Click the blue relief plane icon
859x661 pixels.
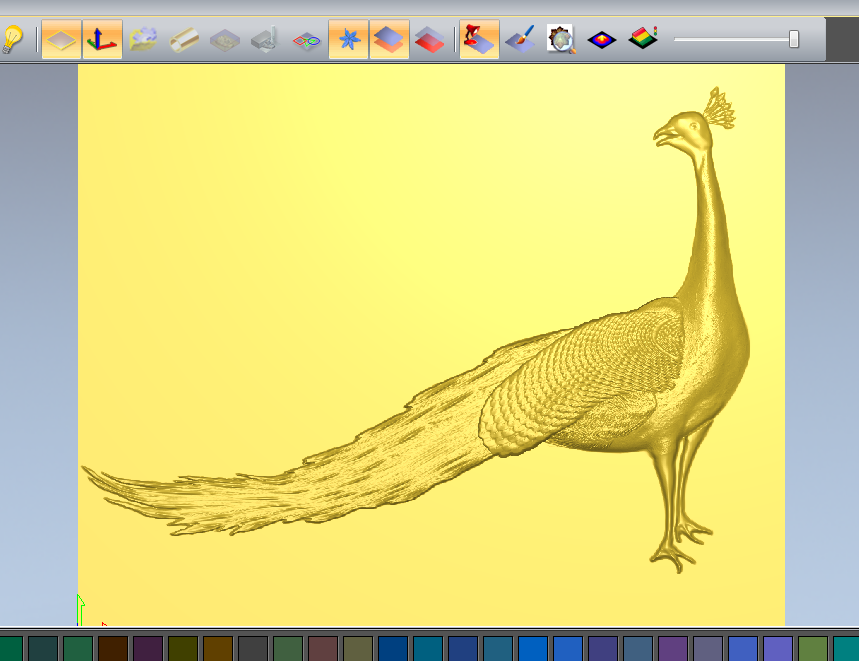point(389,40)
